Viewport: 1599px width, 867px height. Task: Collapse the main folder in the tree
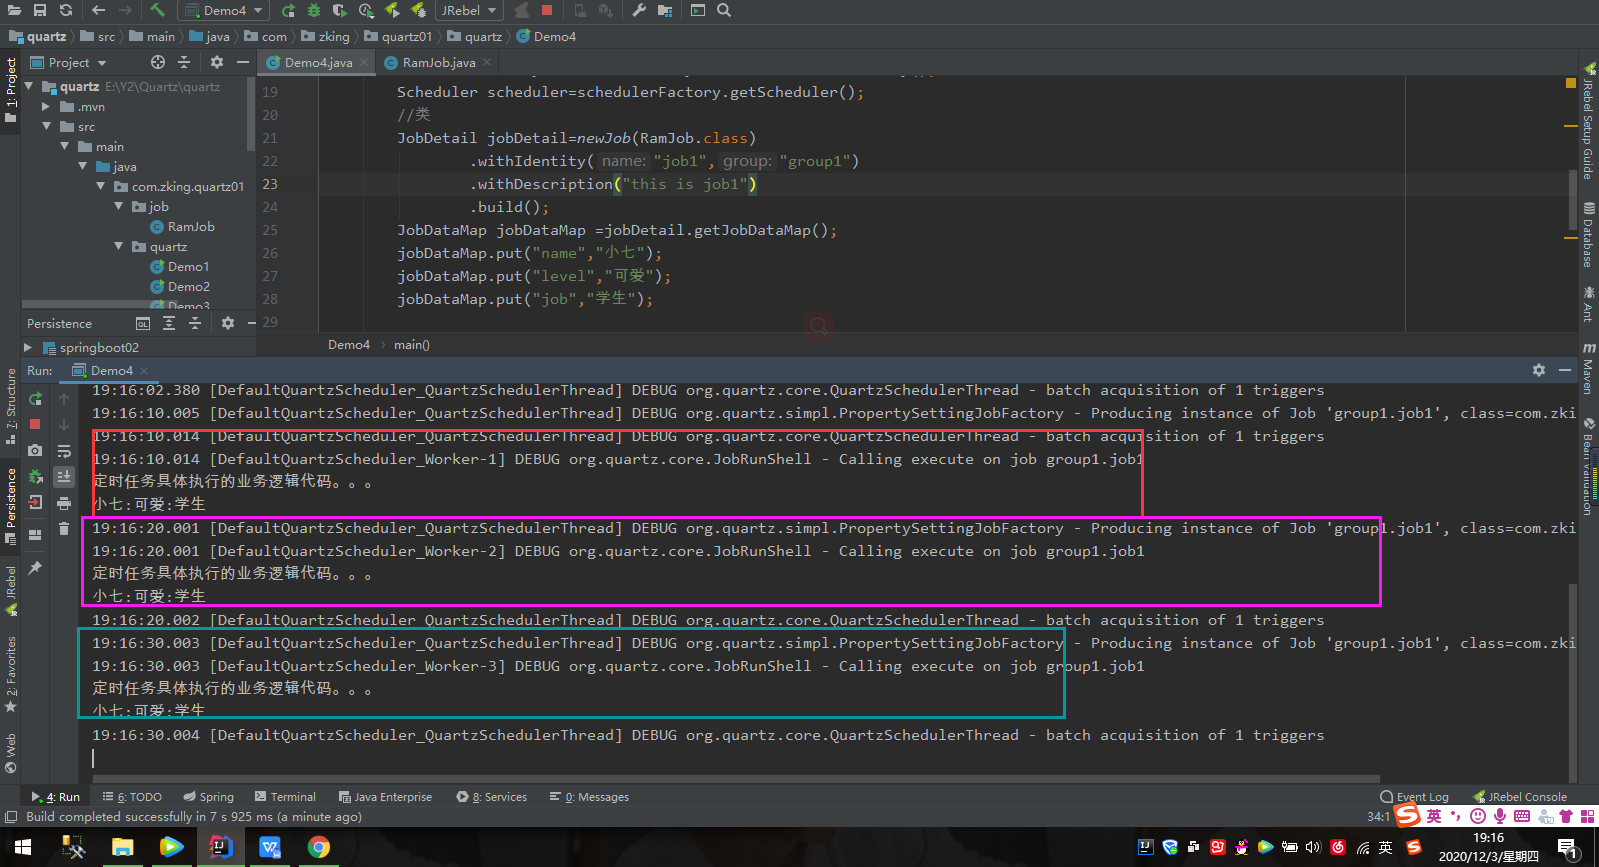pos(64,146)
